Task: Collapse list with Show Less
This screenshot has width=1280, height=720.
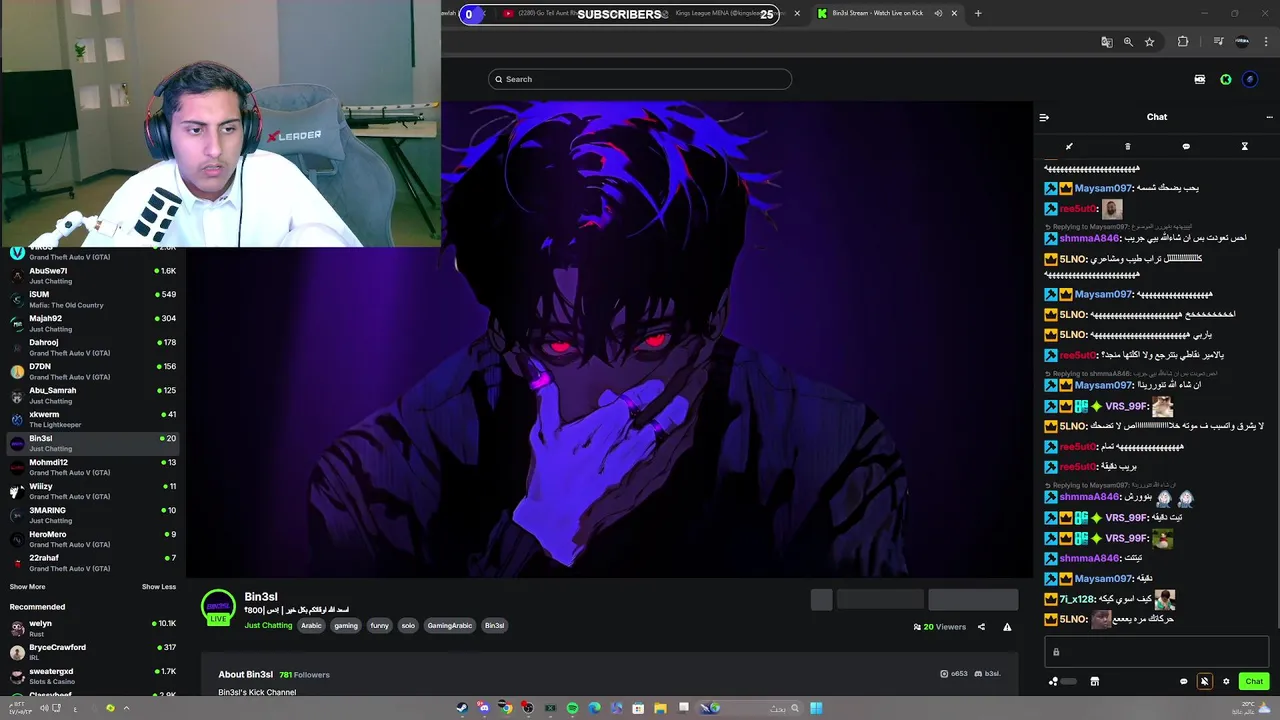Action: pos(159,587)
